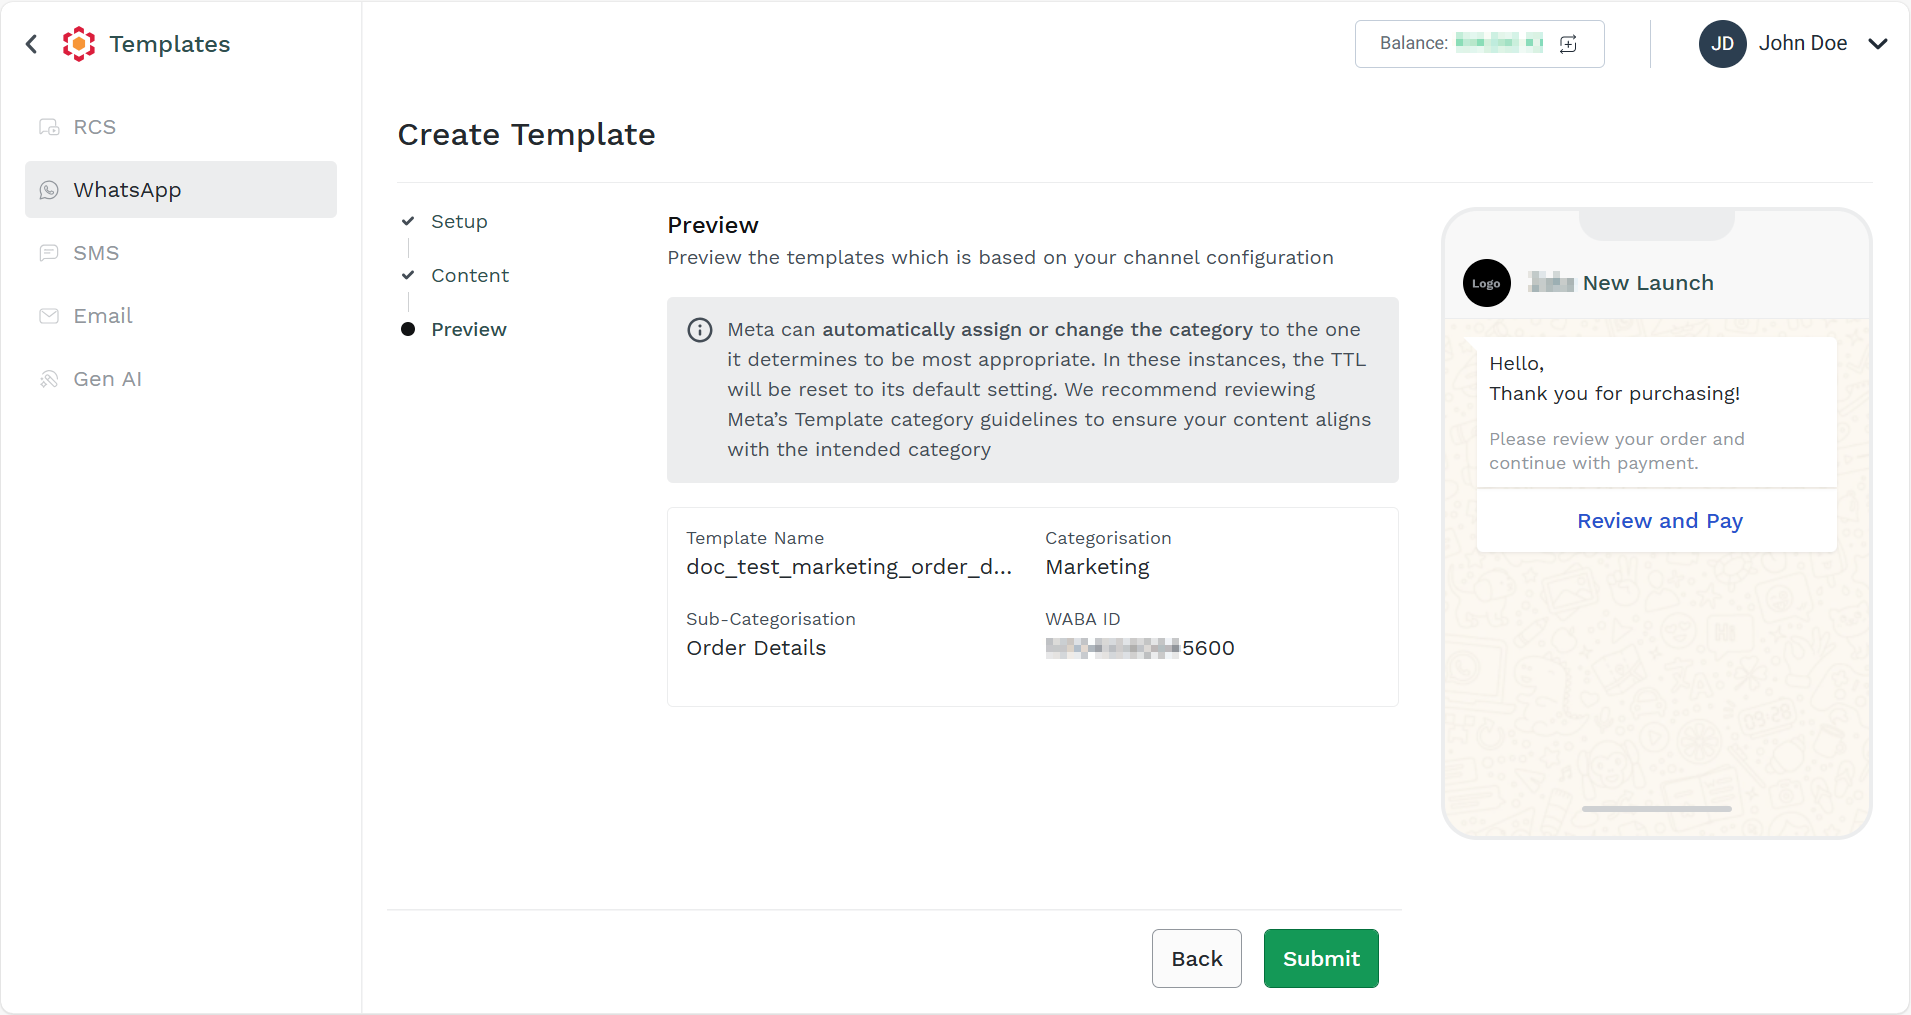Open Email templates

181,316
